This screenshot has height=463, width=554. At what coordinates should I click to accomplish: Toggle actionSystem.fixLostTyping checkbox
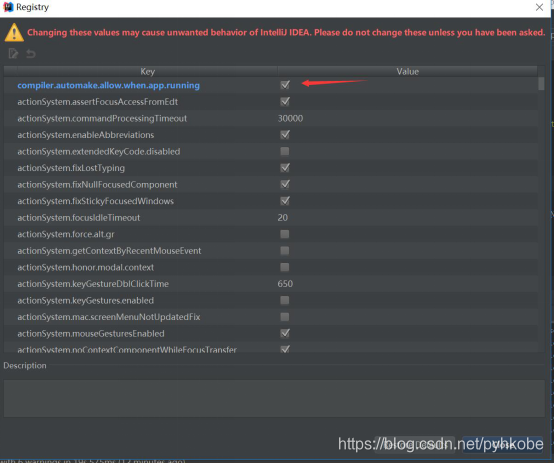(285, 168)
